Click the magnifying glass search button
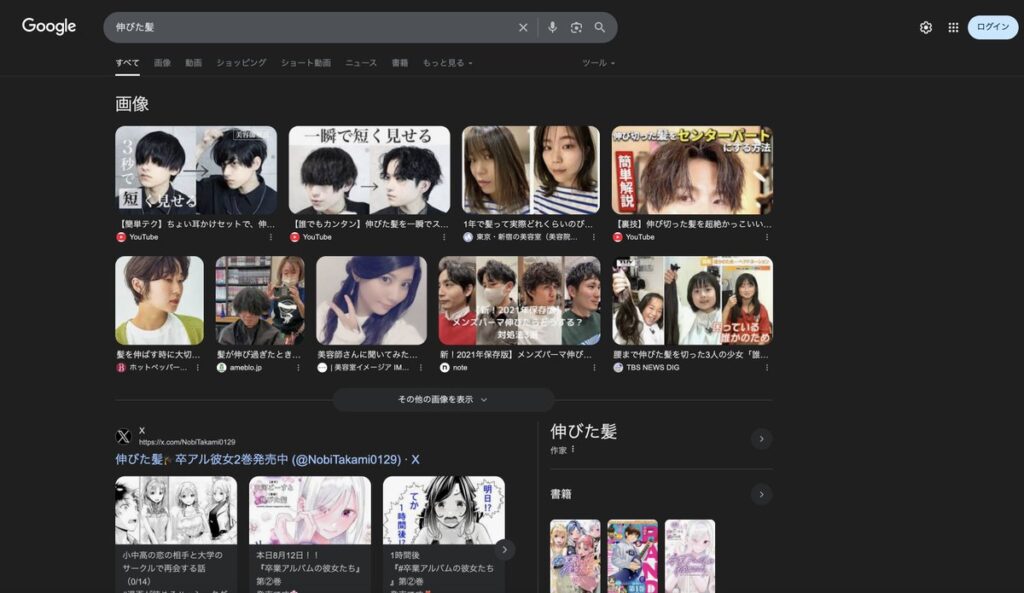 [x=600, y=28]
